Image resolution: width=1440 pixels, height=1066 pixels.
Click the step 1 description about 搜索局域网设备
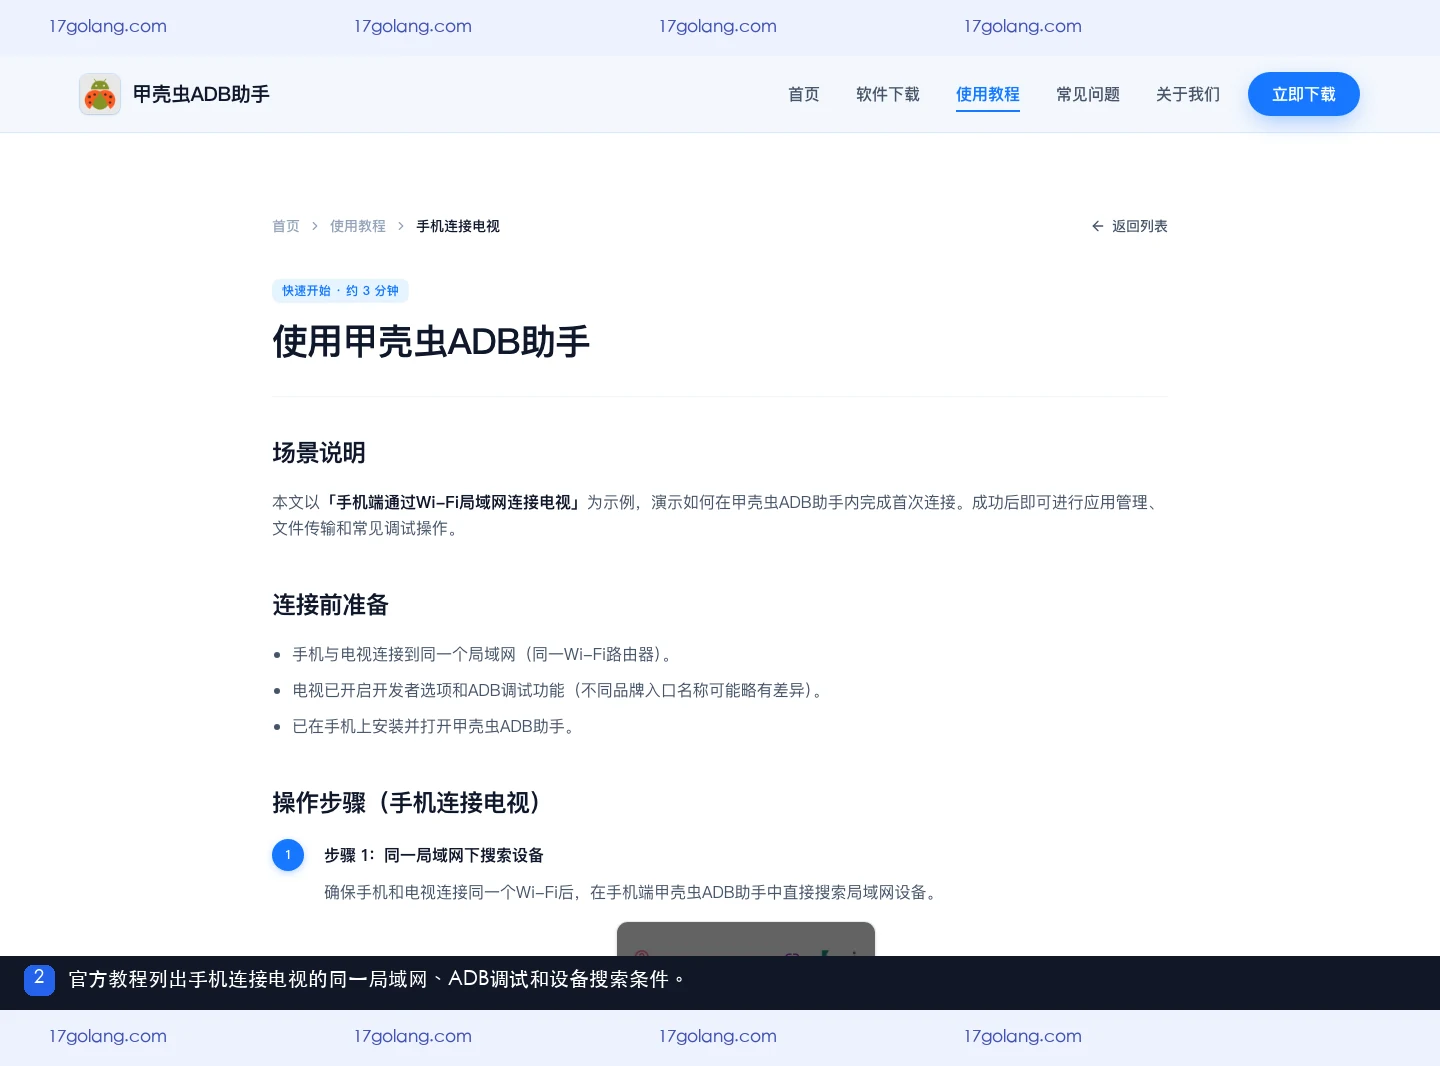(633, 892)
